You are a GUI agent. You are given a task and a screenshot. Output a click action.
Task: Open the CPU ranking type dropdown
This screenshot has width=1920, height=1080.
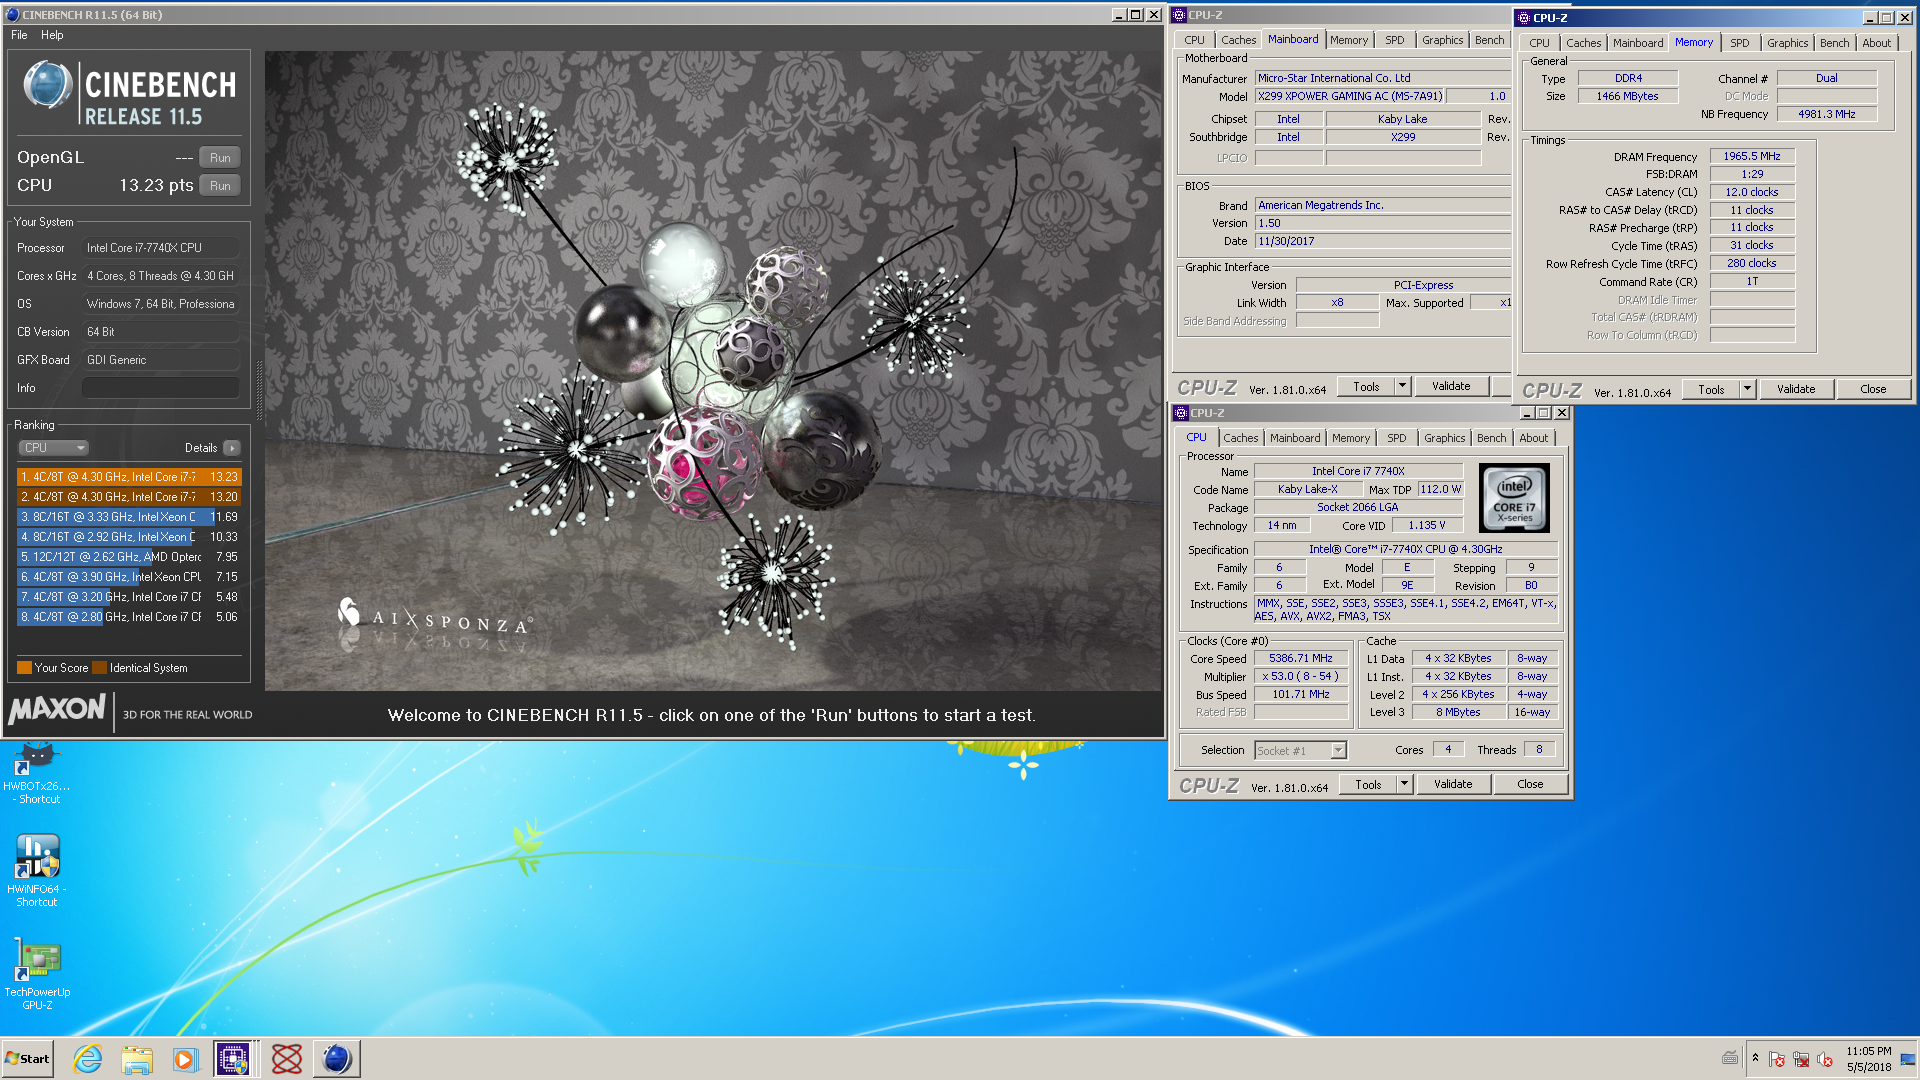(54, 448)
